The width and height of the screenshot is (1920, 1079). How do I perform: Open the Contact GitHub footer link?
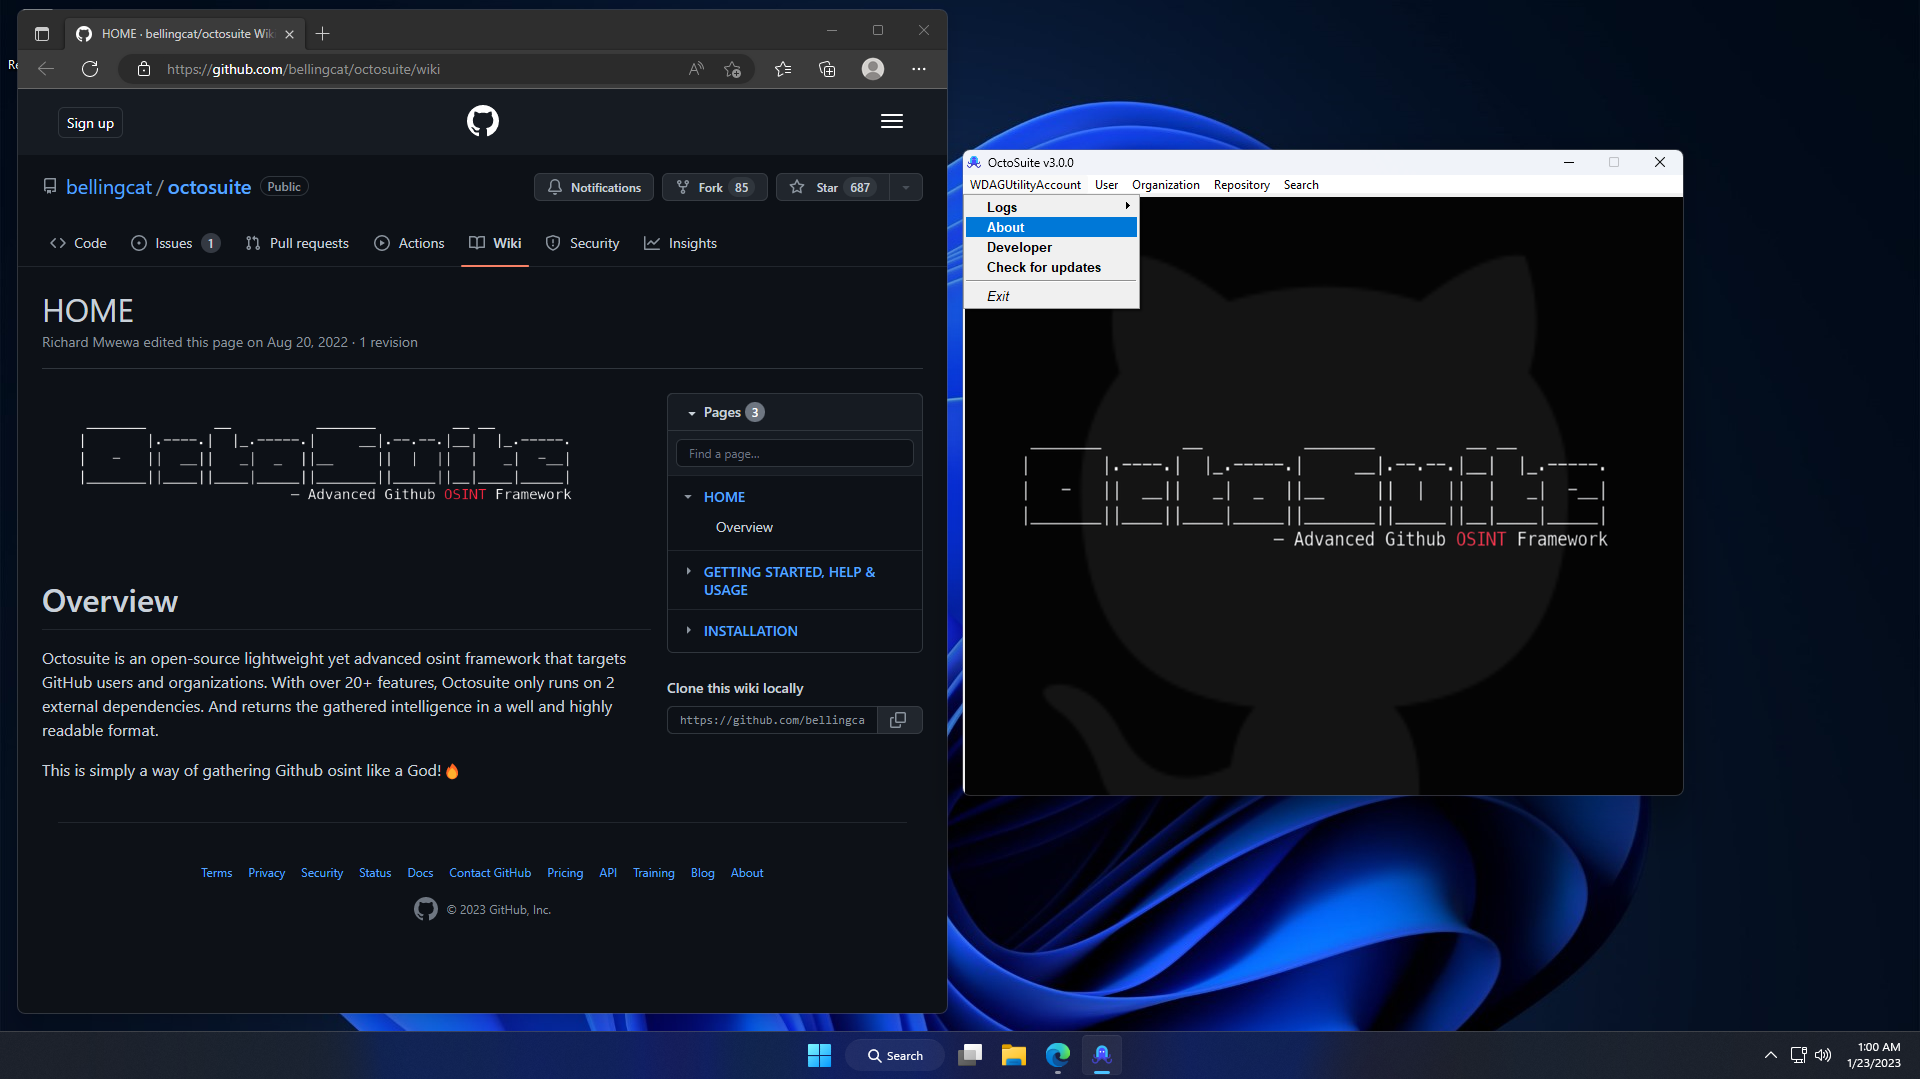tap(490, 873)
